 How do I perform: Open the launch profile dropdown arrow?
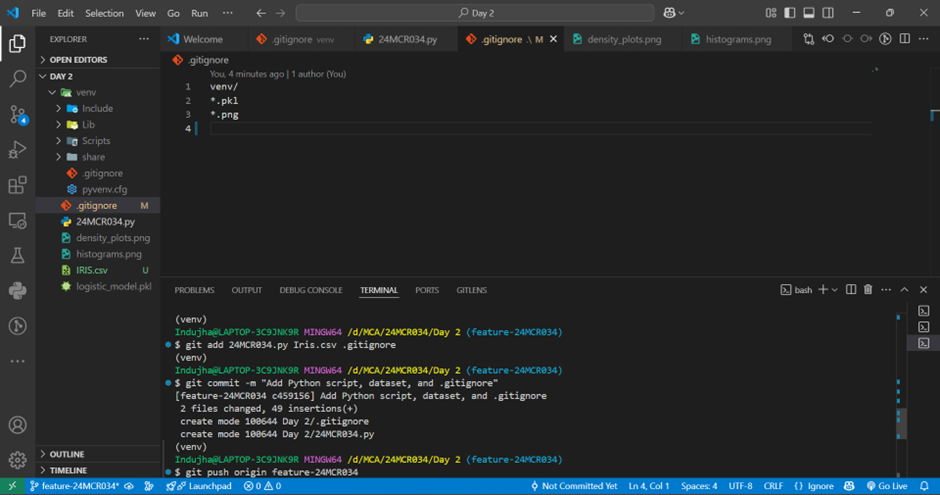tap(834, 290)
